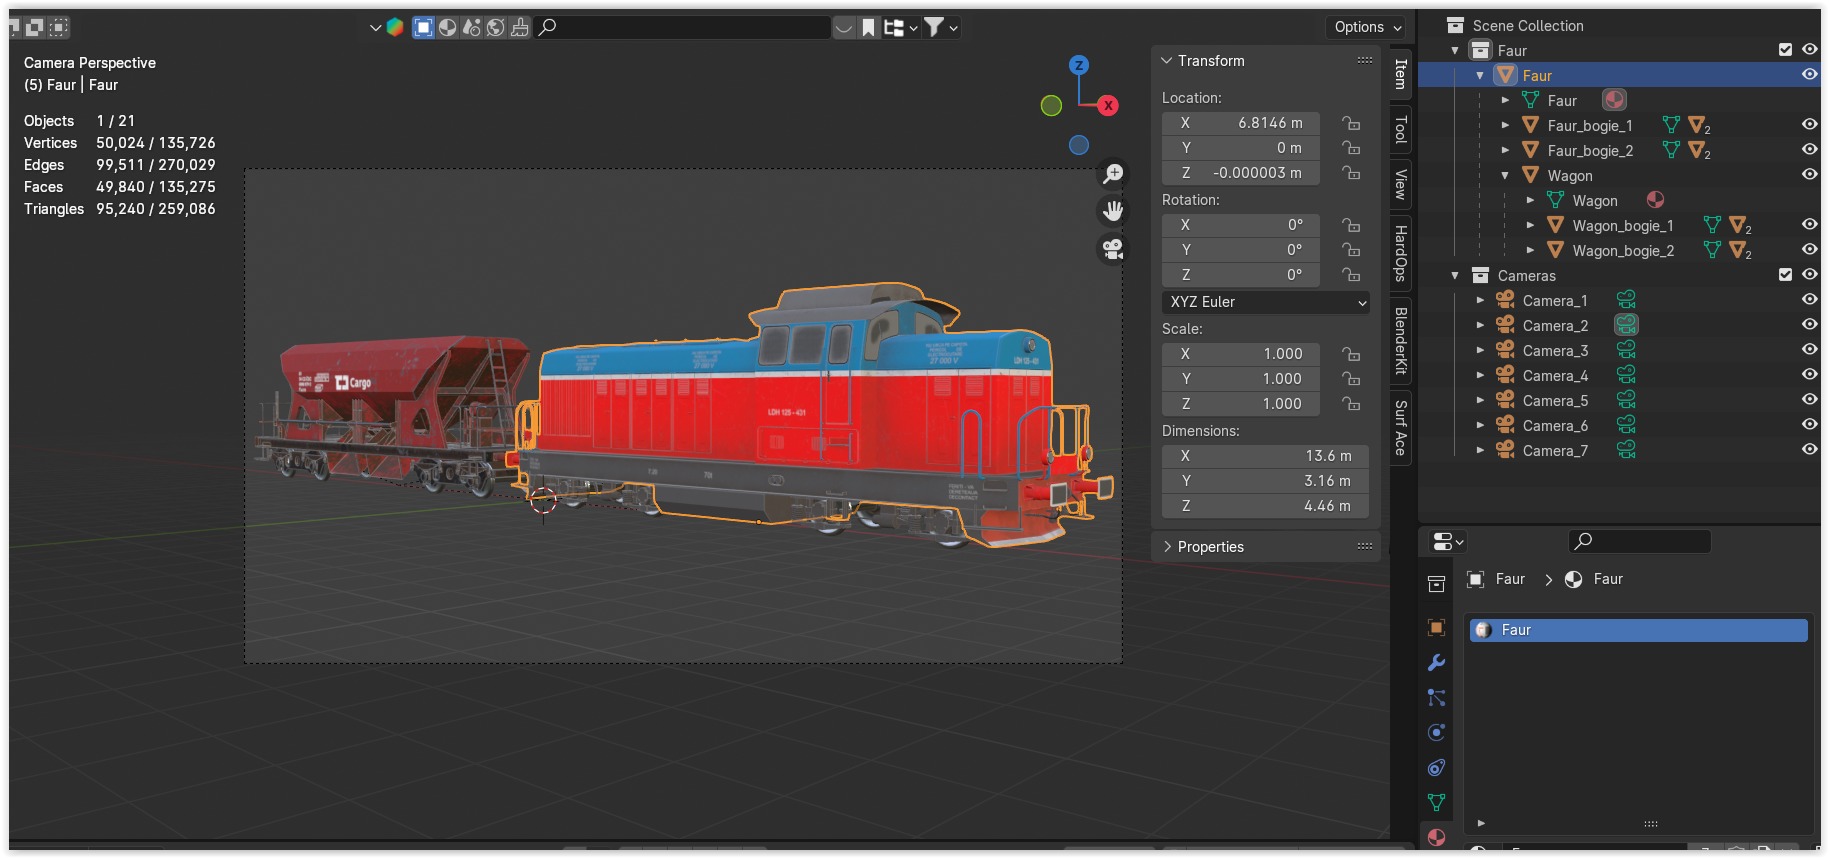
Task: Toggle lock on Rotation Z
Action: pyautogui.click(x=1351, y=275)
